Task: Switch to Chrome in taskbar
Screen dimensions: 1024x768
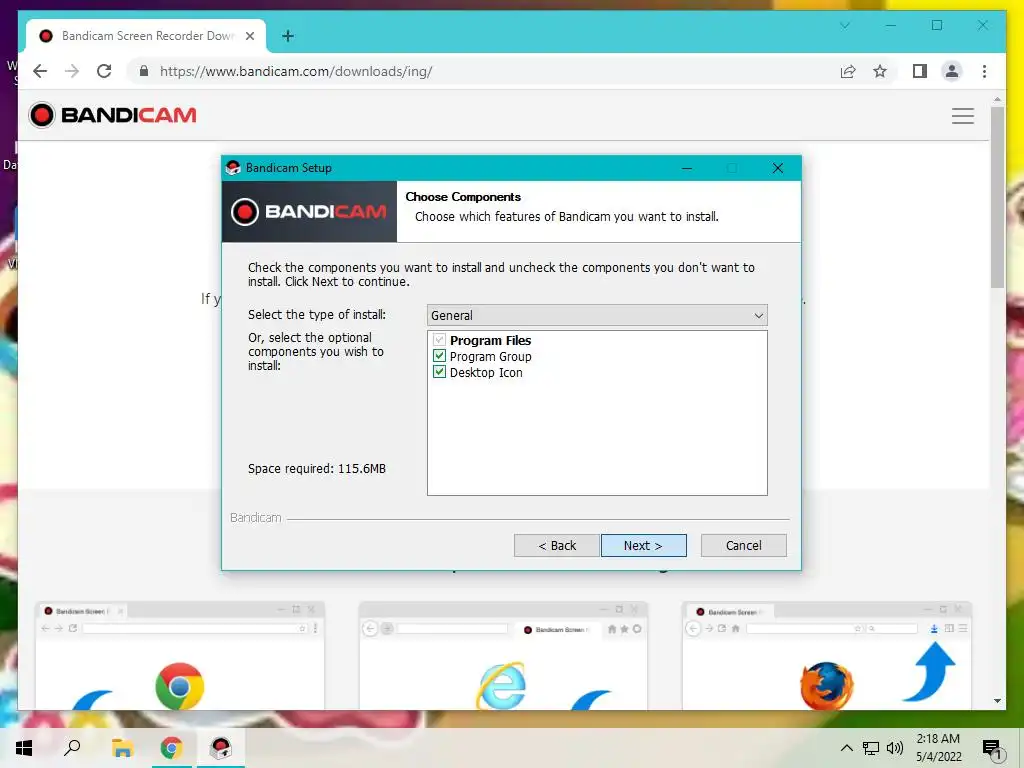Action: pyautogui.click(x=172, y=748)
